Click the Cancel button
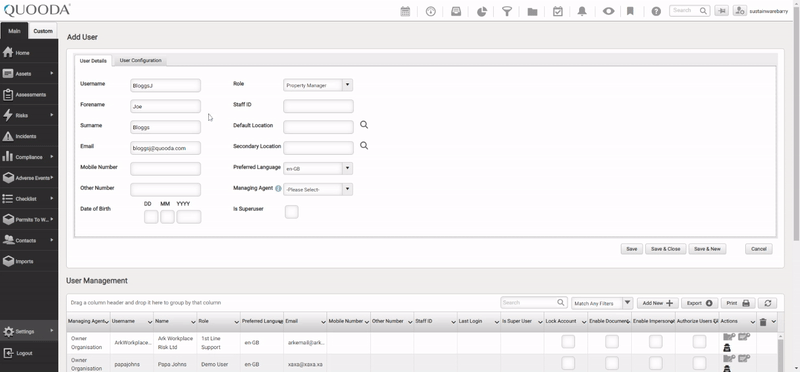The width and height of the screenshot is (800, 372). coord(759,249)
